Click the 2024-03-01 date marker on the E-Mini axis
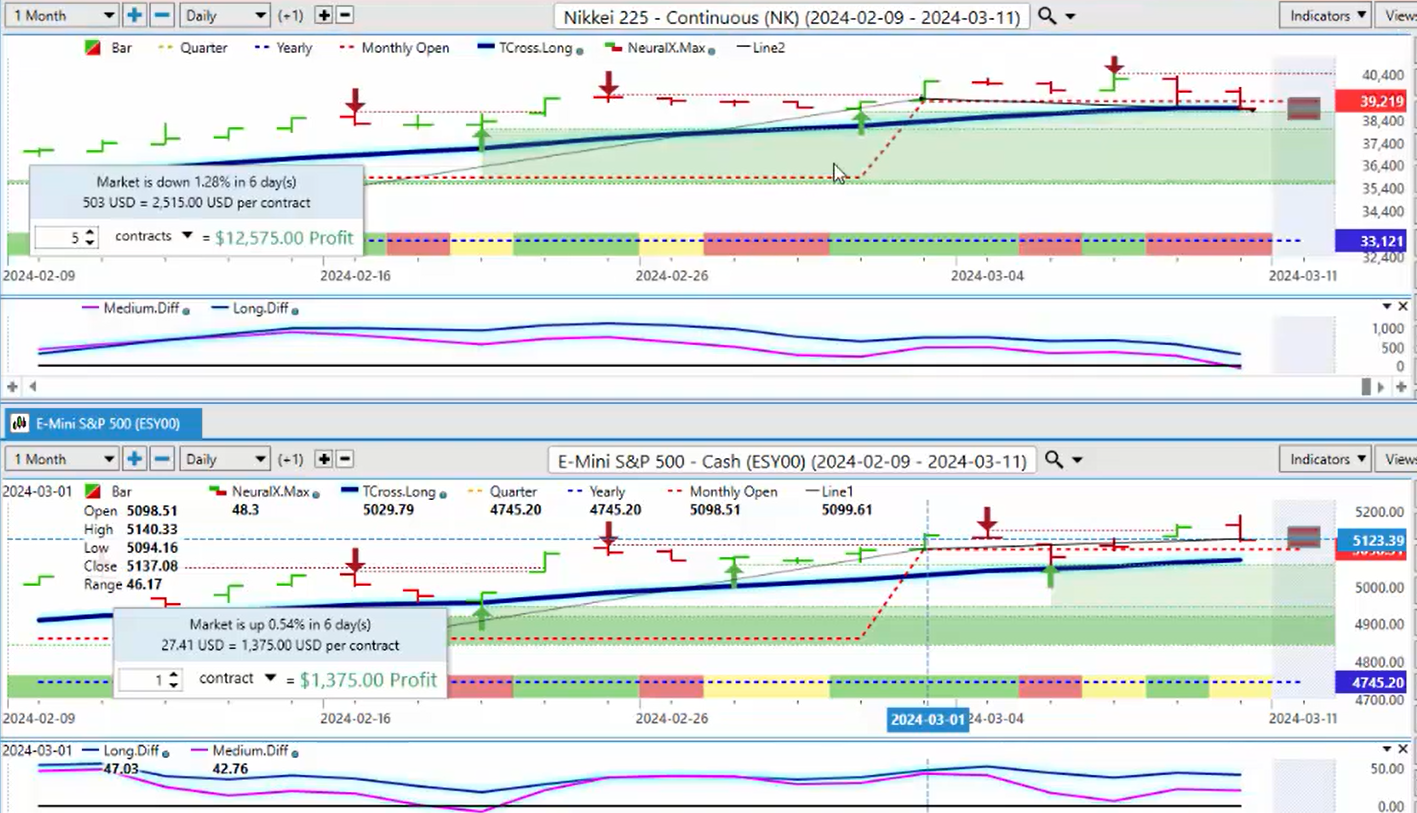The image size is (1417, 813). tap(928, 720)
